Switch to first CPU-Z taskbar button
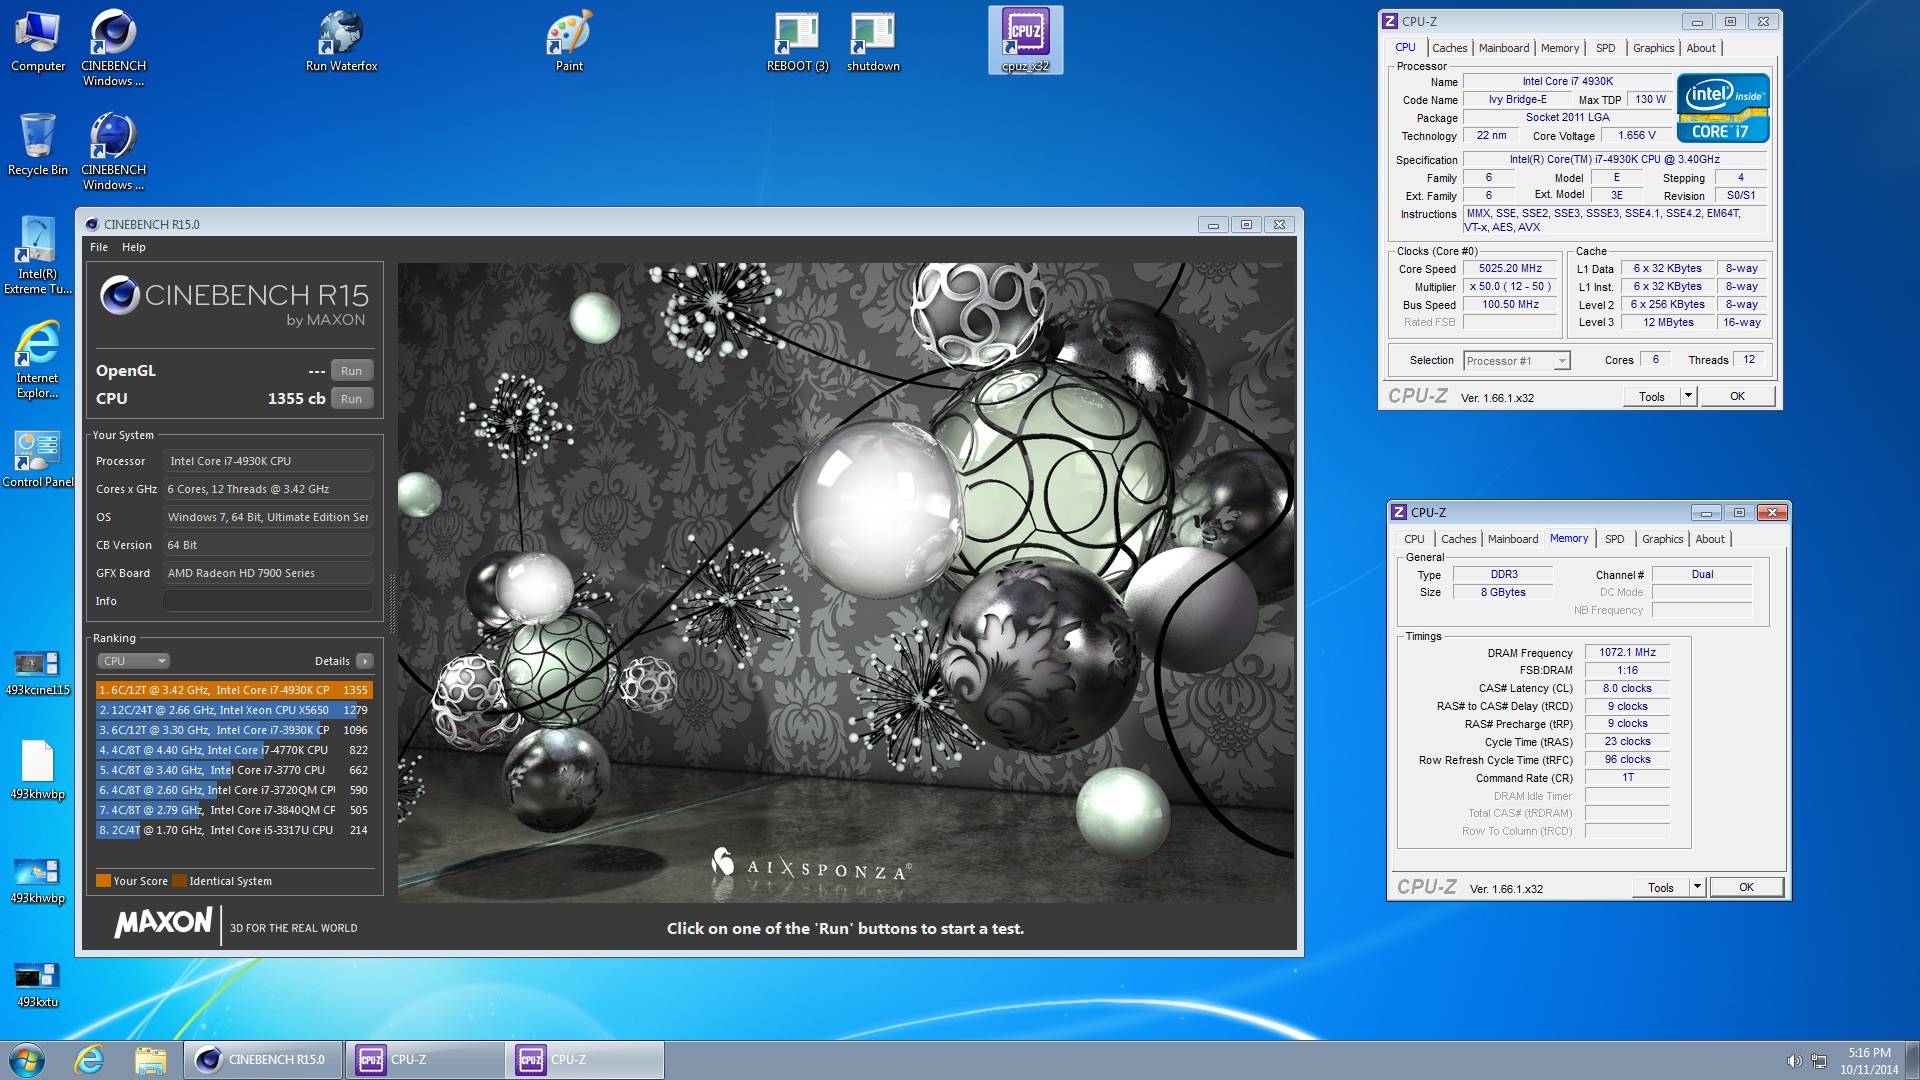Image resolution: width=1920 pixels, height=1080 pixels. [x=425, y=1060]
